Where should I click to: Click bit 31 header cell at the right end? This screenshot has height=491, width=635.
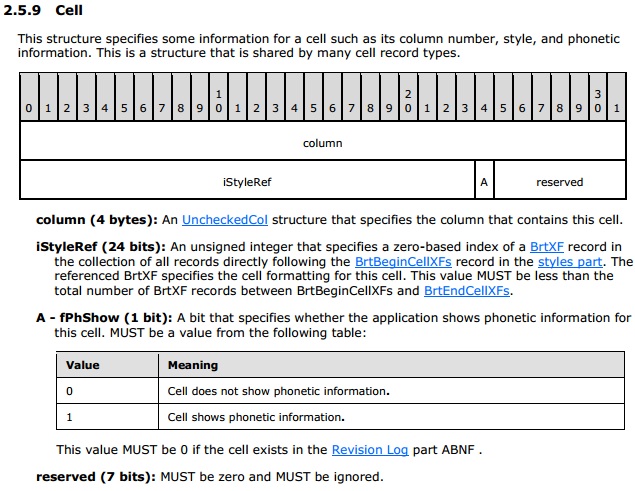[617, 97]
